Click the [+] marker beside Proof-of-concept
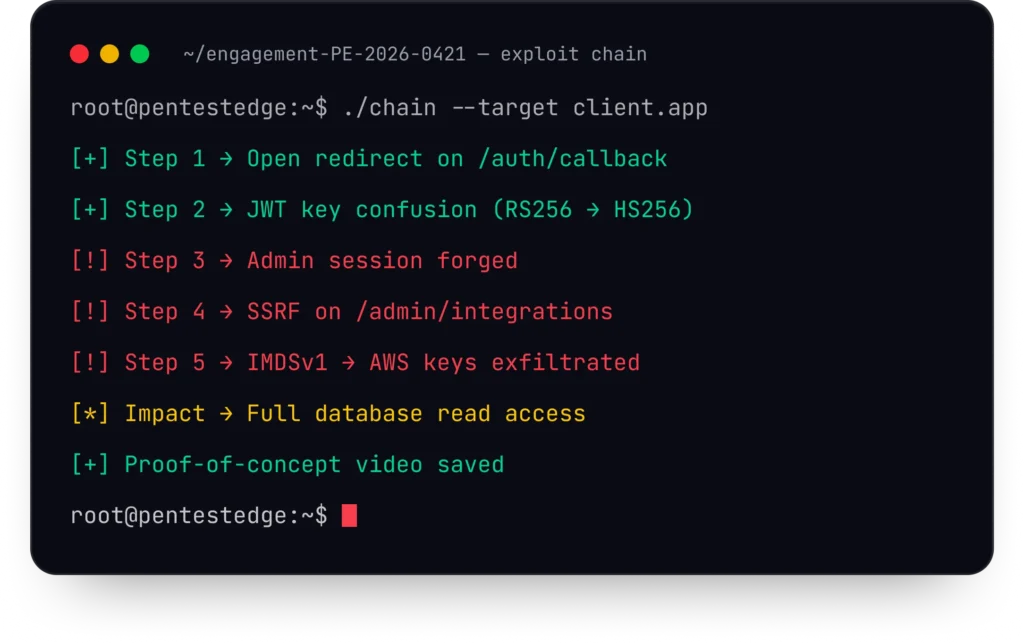The image size is (1024, 643). tap(90, 464)
